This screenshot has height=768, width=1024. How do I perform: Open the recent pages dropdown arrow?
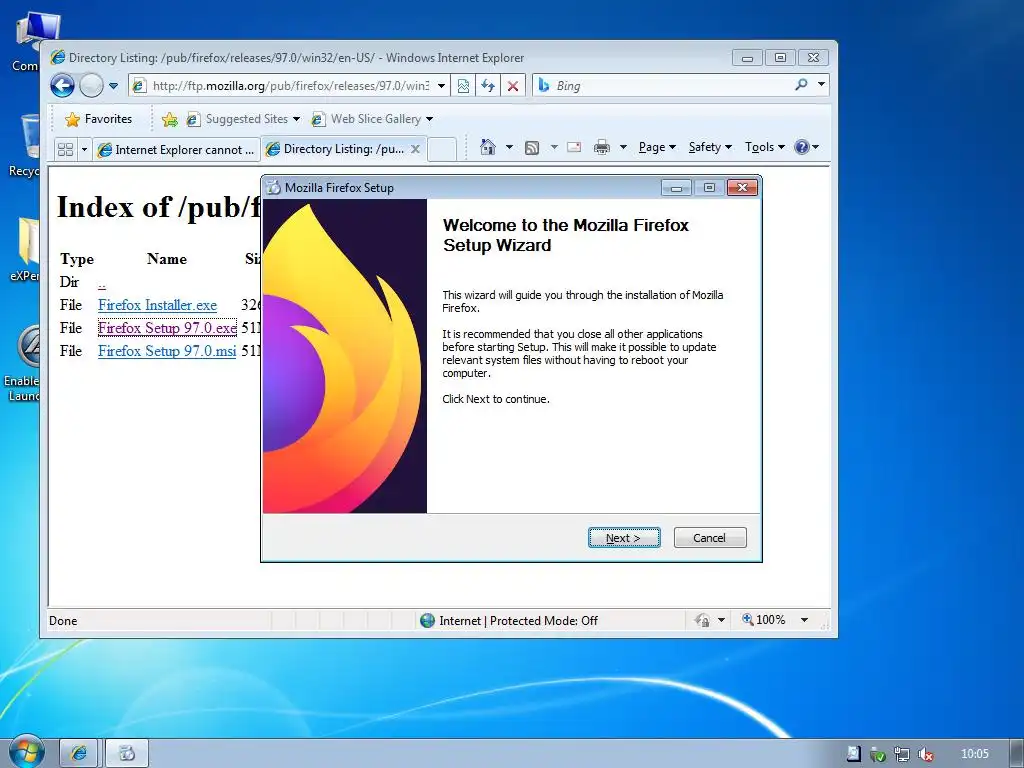coord(113,86)
